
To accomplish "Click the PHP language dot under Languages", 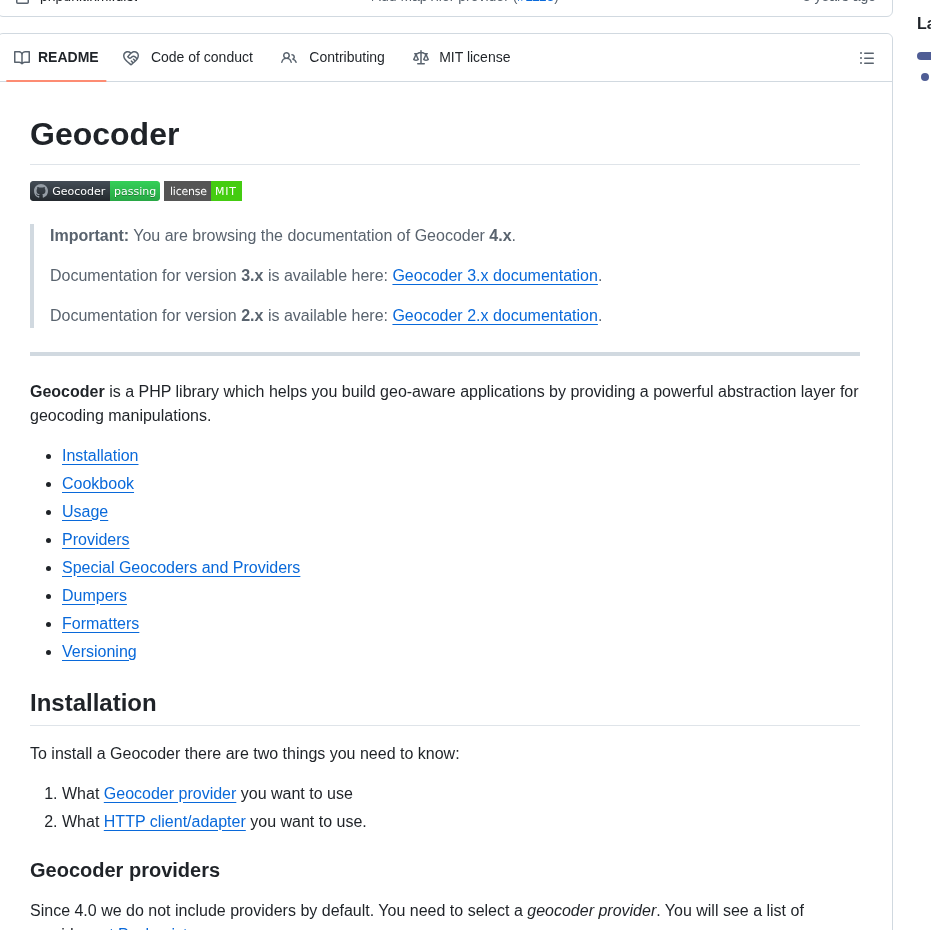I will click(x=924, y=78).
